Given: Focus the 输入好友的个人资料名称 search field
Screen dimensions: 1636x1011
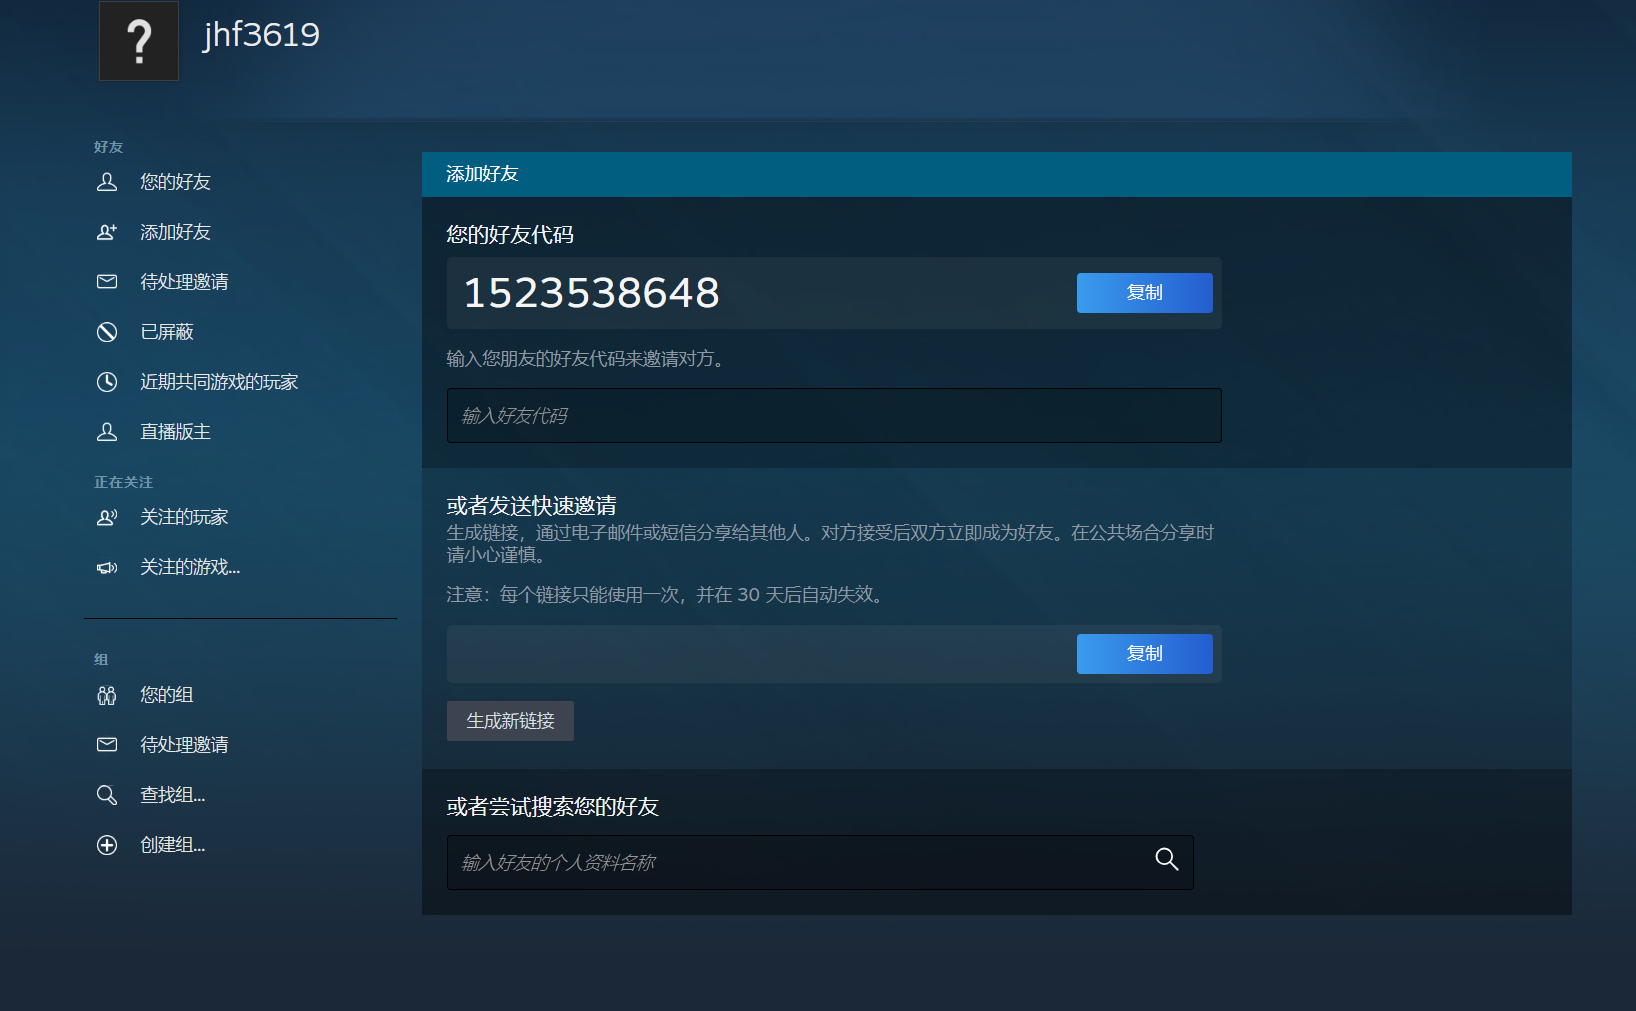Looking at the screenshot, I should [x=795, y=862].
